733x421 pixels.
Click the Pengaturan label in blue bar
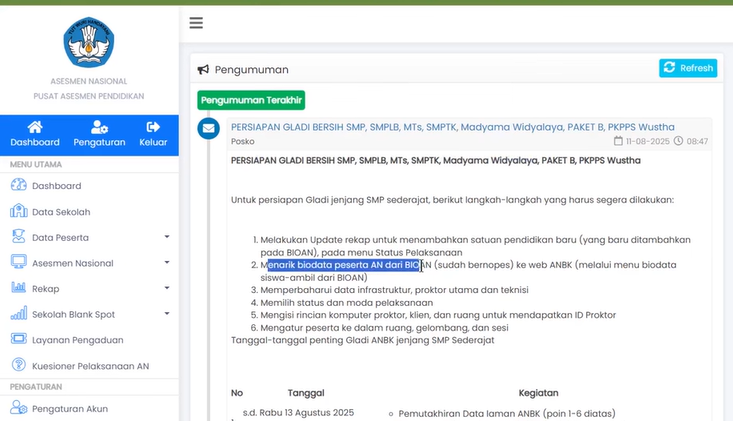(99, 142)
